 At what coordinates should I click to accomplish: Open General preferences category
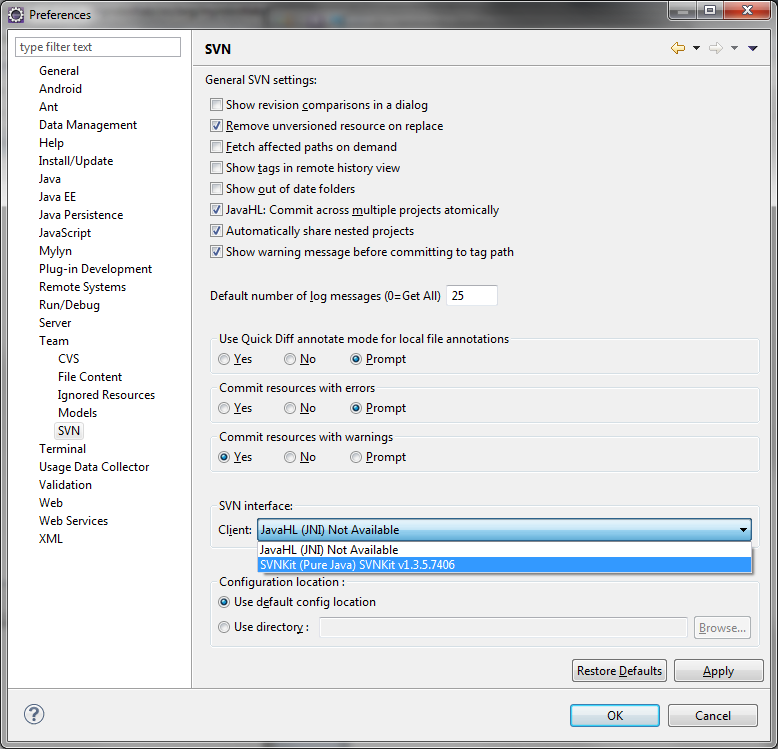[x=59, y=71]
